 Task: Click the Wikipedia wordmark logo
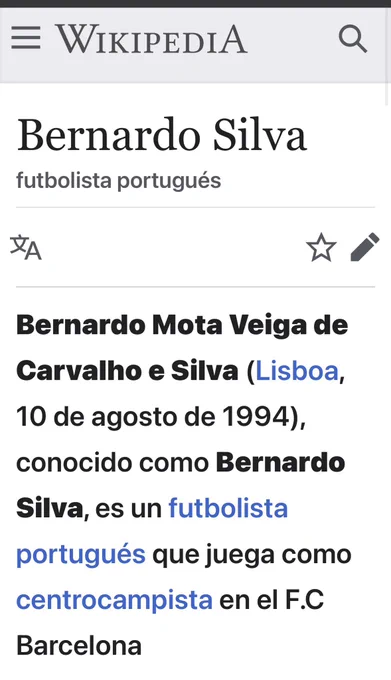[151, 39]
